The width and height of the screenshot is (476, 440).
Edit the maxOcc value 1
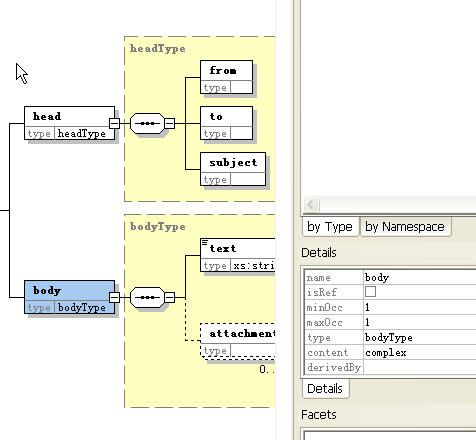419,322
